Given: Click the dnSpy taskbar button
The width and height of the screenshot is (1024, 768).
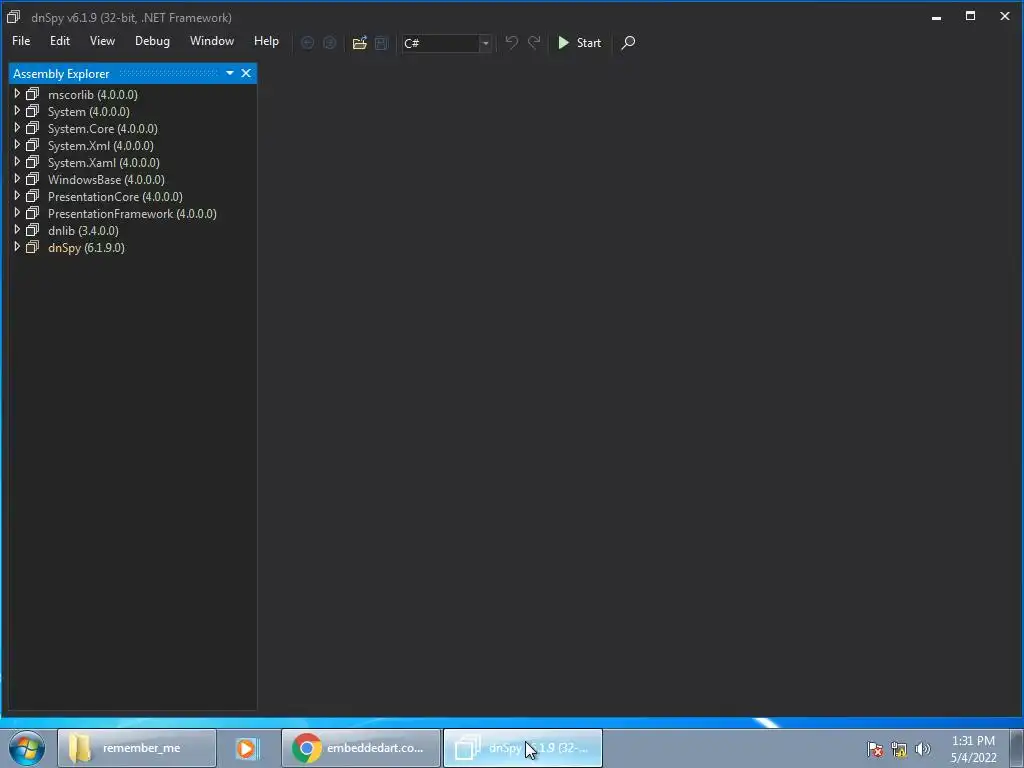Looking at the screenshot, I should click(522, 748).
